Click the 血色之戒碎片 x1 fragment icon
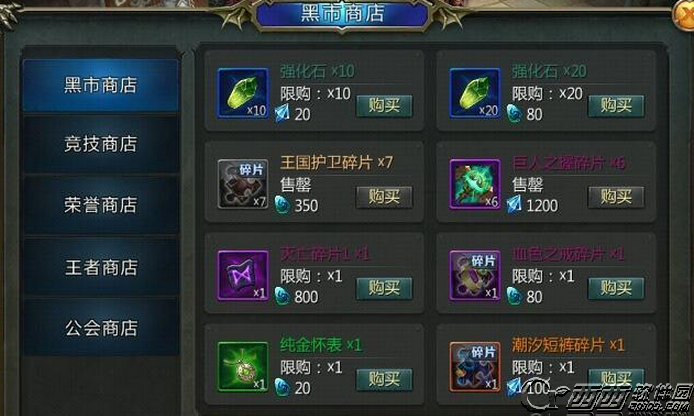This screenshot has width=694, height=416. pyautogui.click(x=474, y=275)
